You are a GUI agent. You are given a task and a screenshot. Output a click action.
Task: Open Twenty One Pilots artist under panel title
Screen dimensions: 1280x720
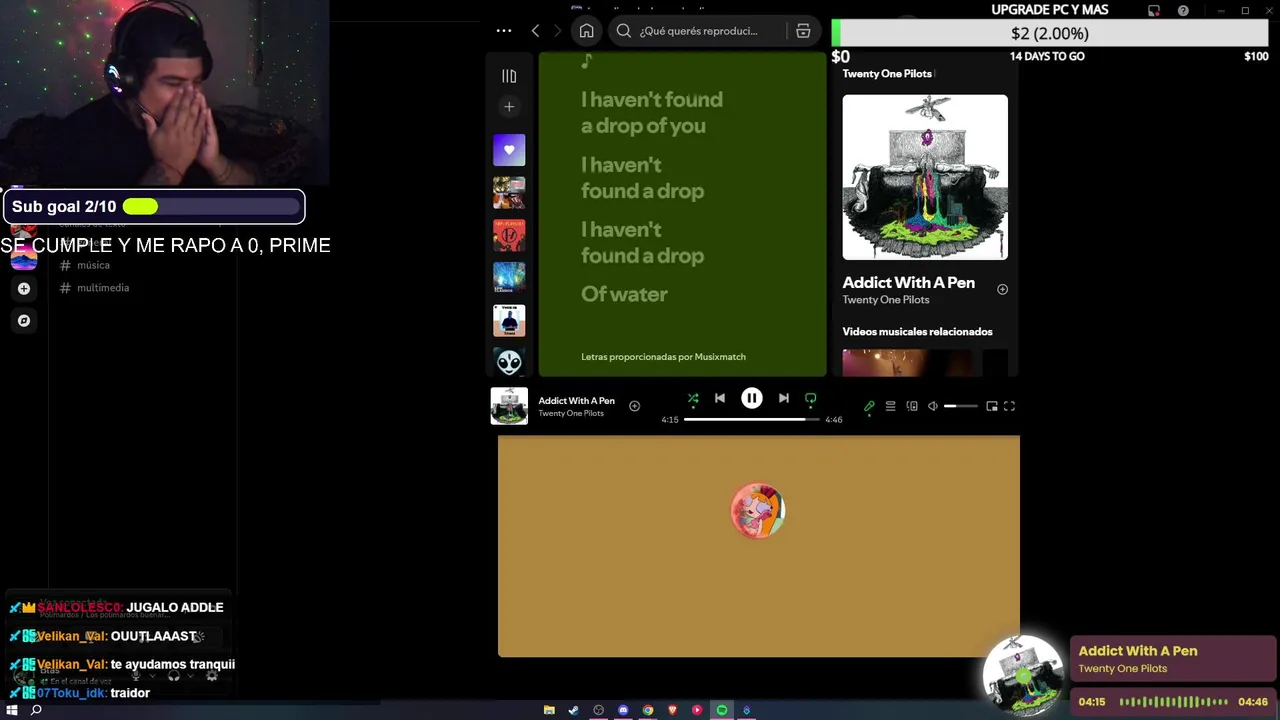pyautogui.click(x=886, y=300)
